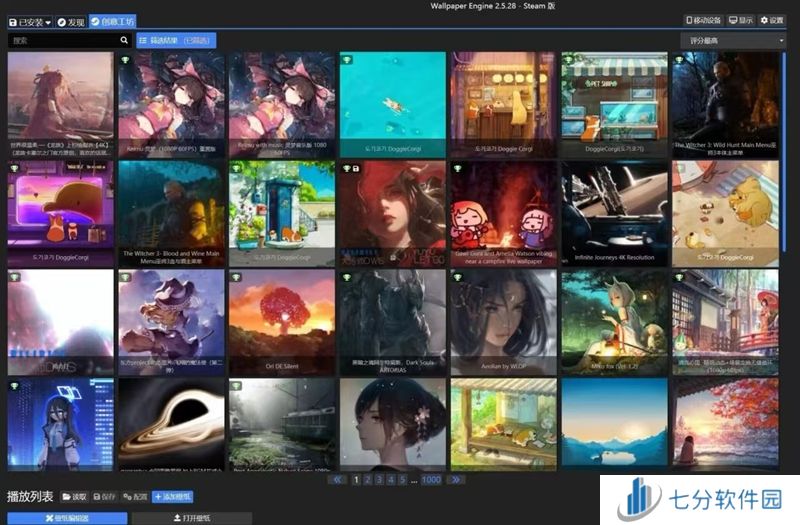Launch the 壁纸编辑器 wallpaper editor button
800x525 pixels.
[x=67, y=518]
